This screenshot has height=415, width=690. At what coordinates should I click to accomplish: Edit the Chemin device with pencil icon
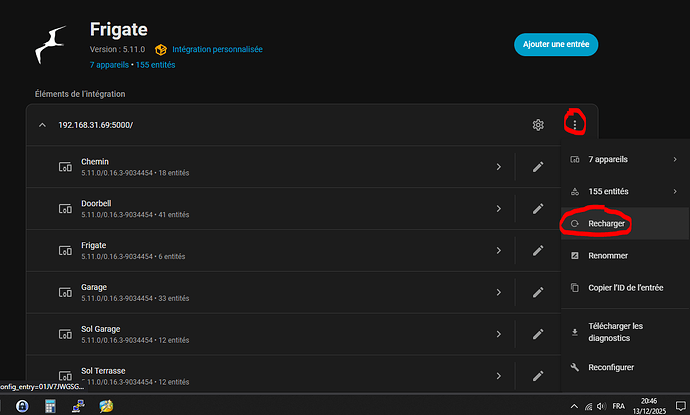pyautogui.click(x=538, y=167)
